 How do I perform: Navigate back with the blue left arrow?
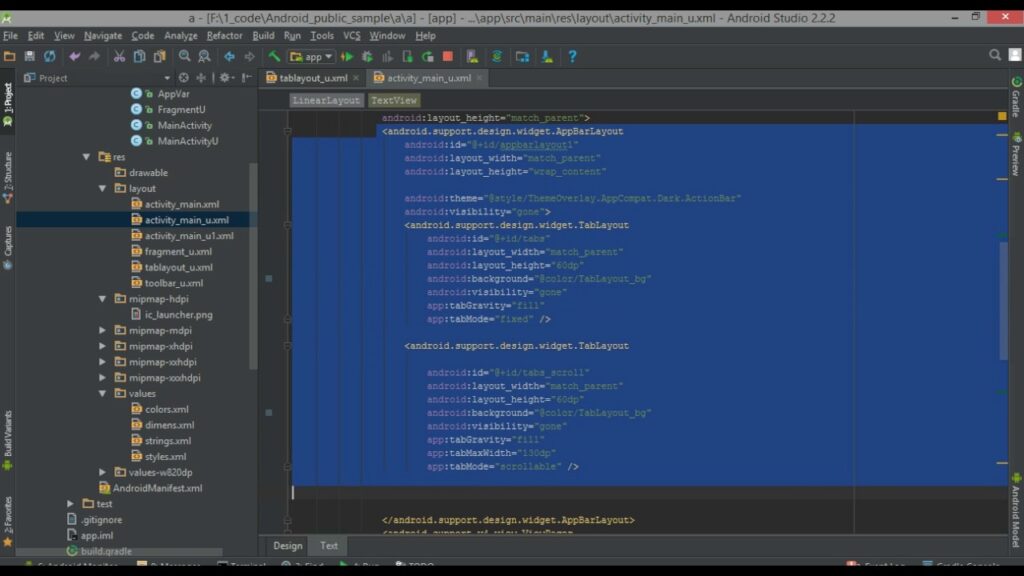point(229,57)
